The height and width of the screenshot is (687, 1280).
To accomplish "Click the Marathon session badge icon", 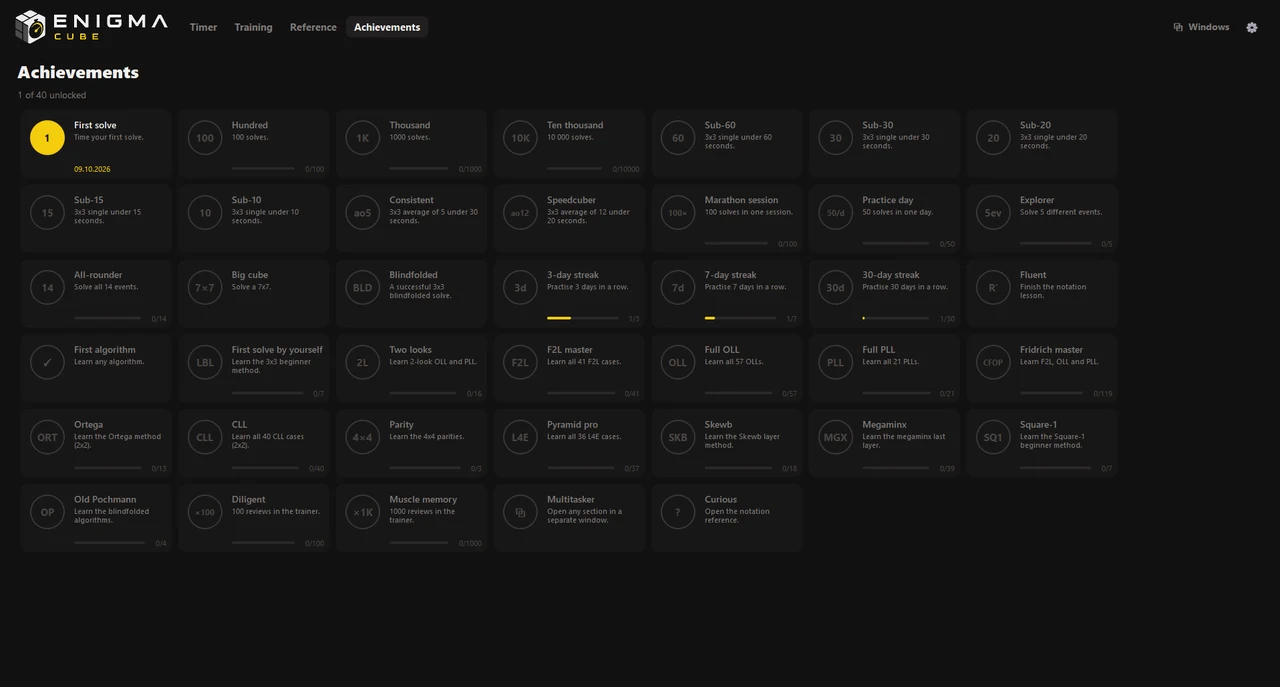I will pyautogui.click(x=678, y=213).
